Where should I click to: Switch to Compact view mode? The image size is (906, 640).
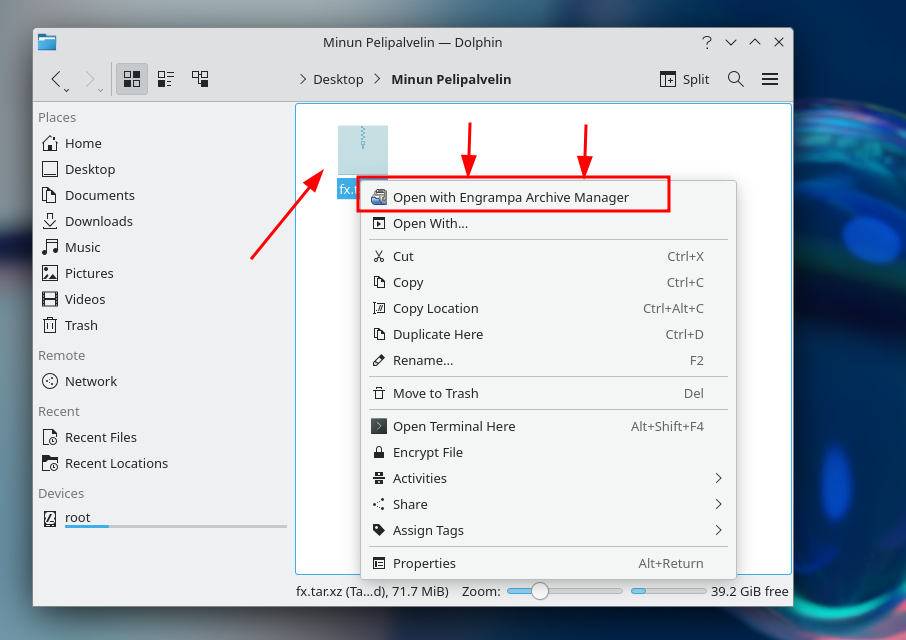click(x=166, y=79)
